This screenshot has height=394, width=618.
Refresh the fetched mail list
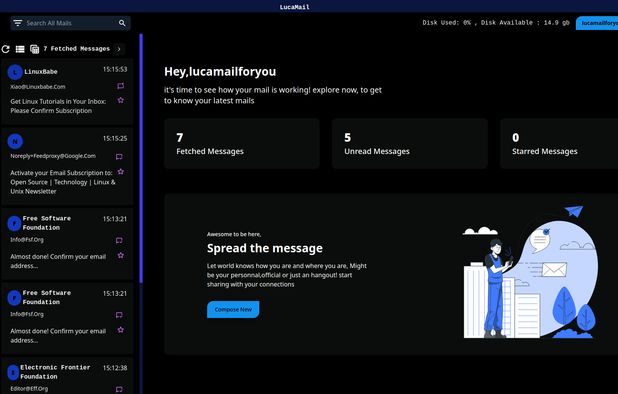[6, 49]
